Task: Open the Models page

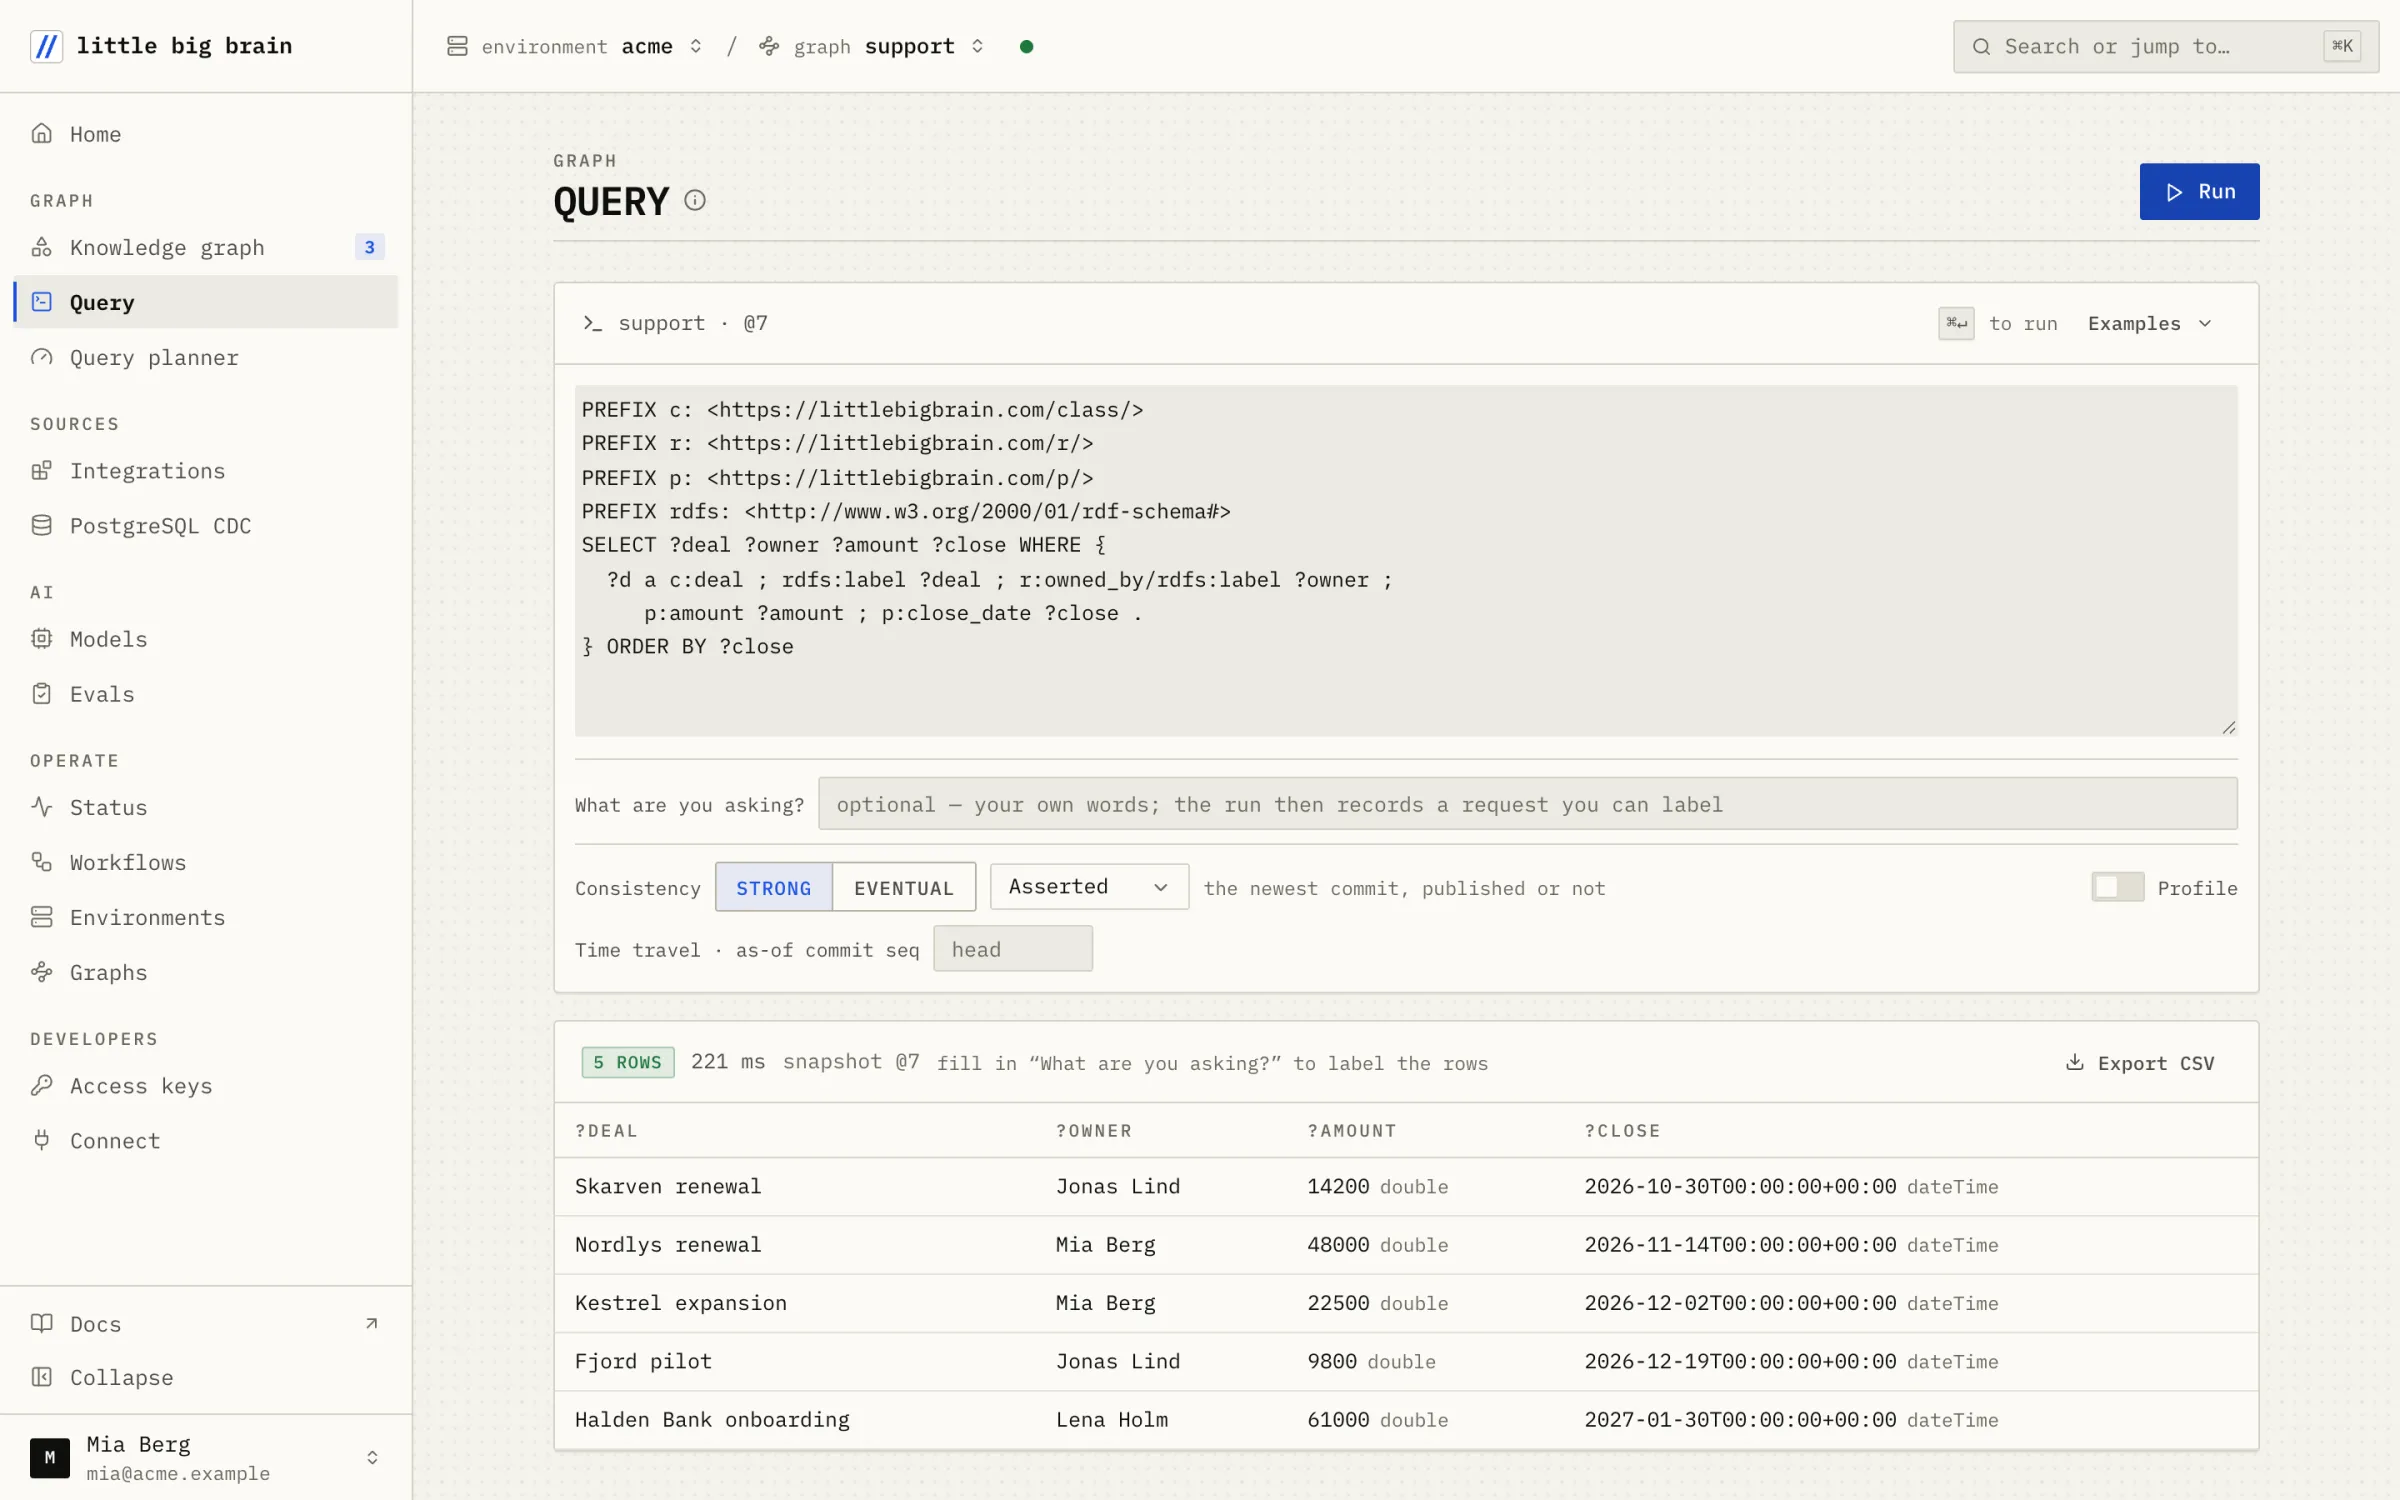Action: pos(206,638)
